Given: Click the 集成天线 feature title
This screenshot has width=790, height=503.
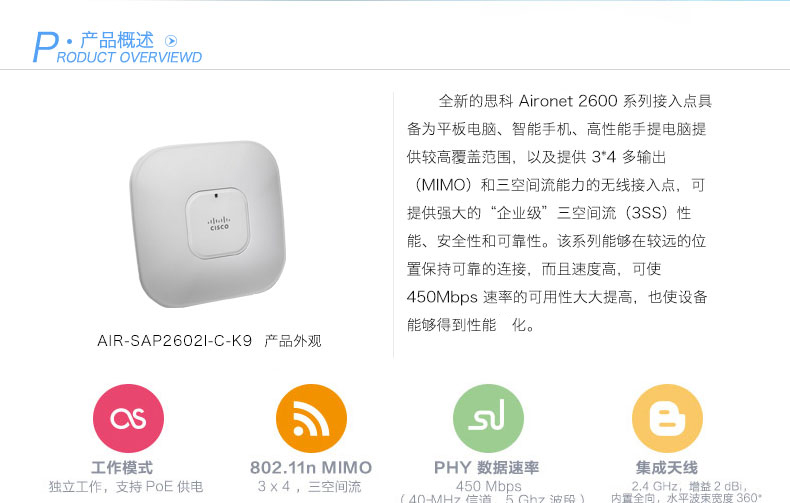Looking at the screenshot, I should [x=667, y=467].
